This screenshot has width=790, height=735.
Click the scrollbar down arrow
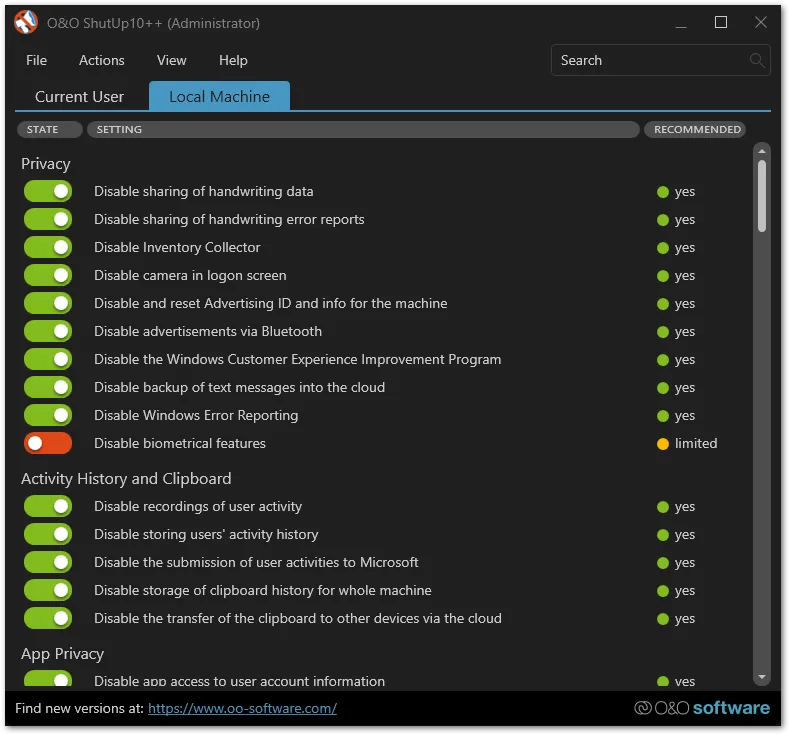click(x=762, y=677)
